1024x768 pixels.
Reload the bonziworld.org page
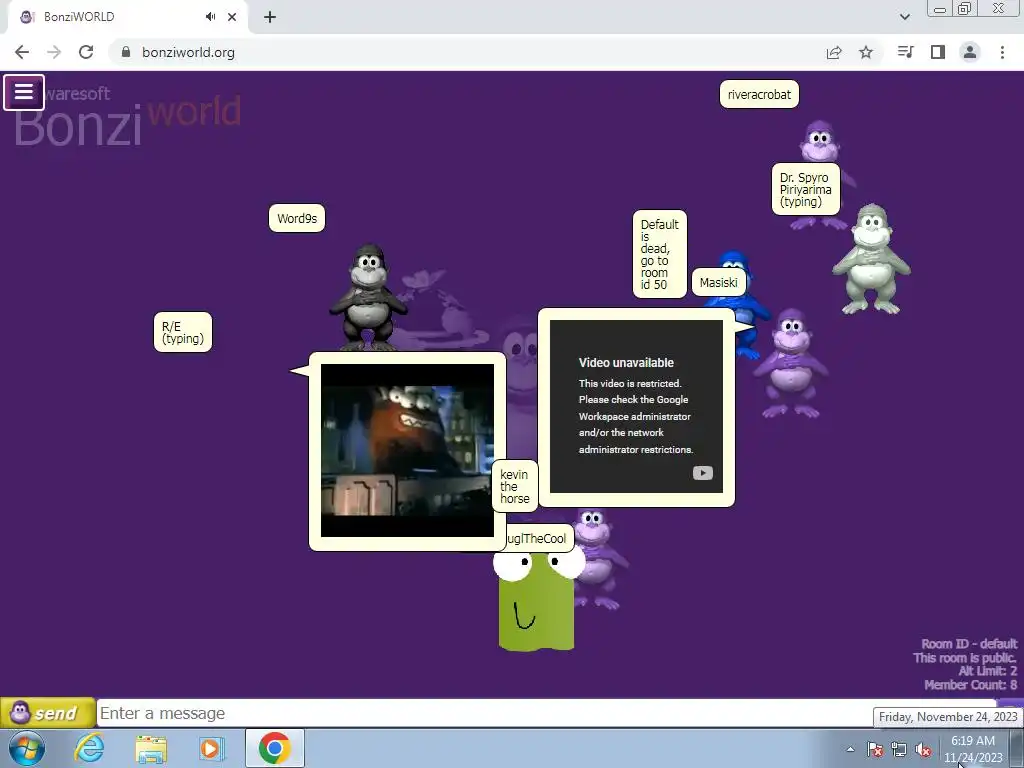click(x=86, y=52)
